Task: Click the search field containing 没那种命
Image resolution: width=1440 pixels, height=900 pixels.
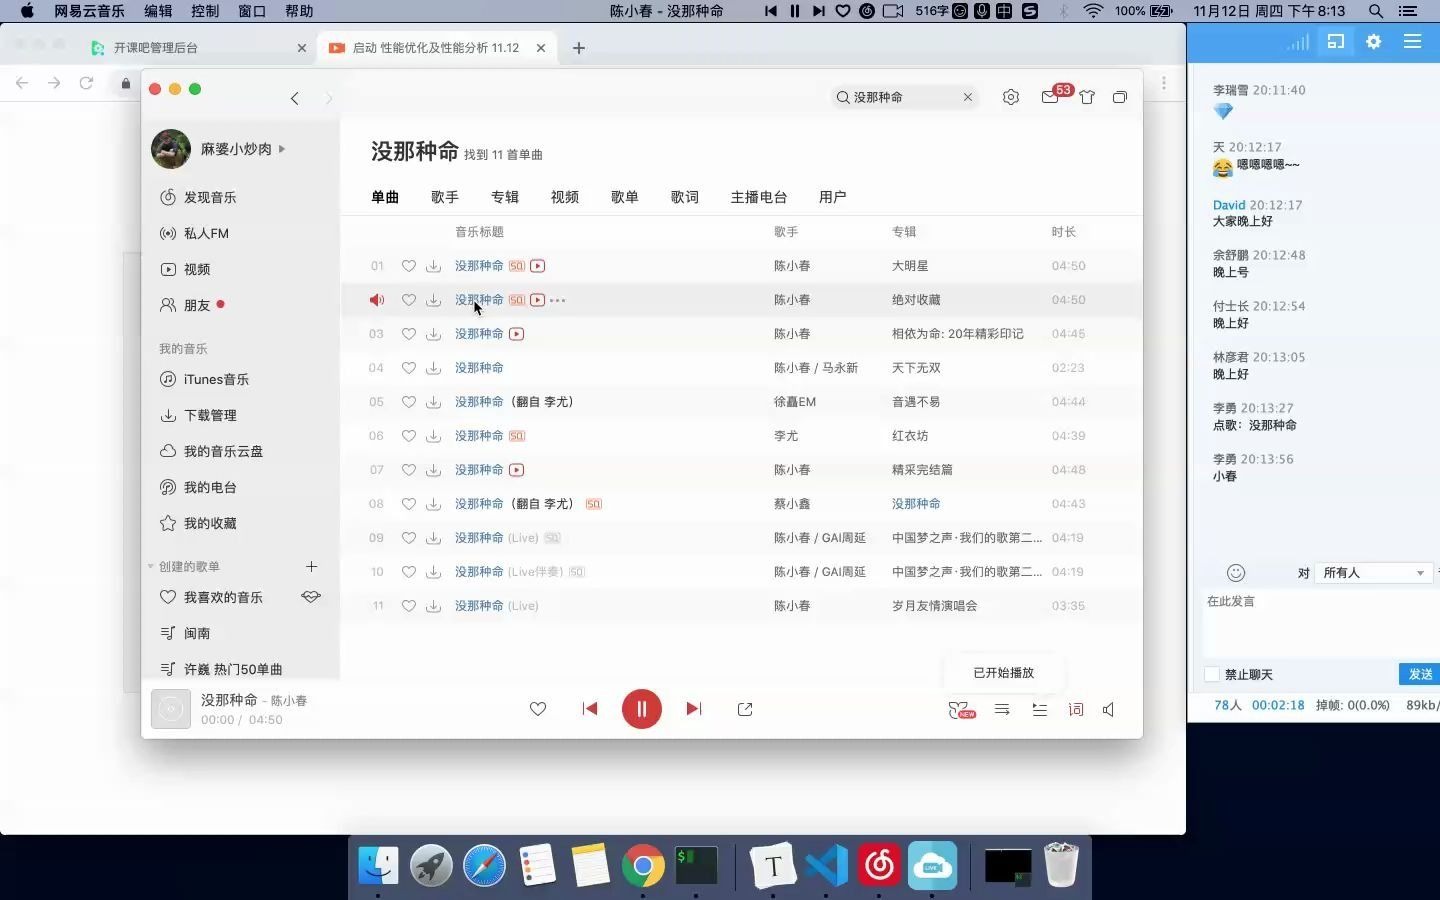Action: point(905,97)
